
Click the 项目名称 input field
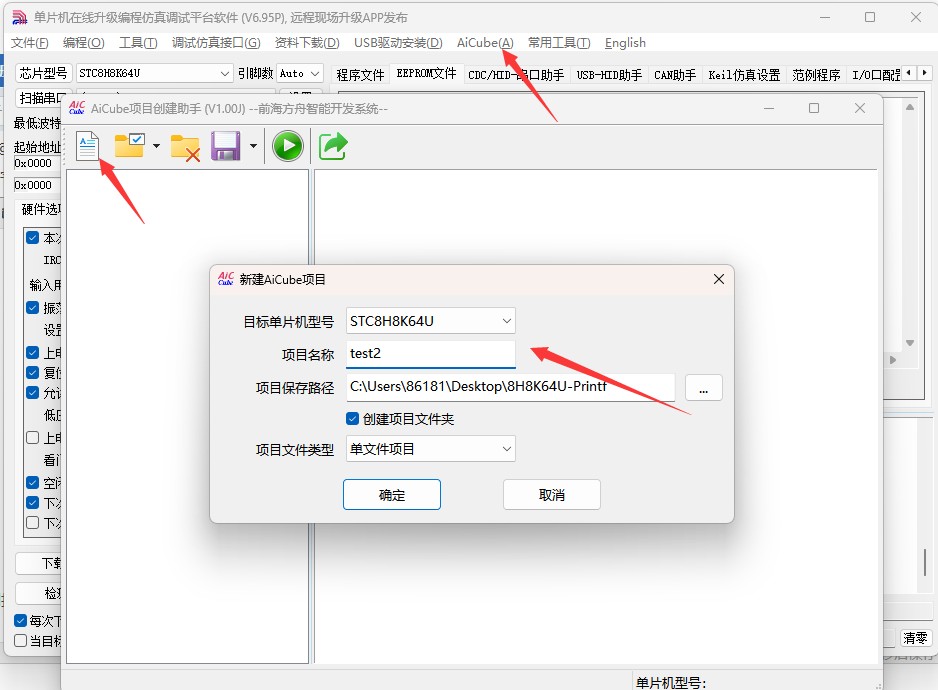[x=431, y=354]
